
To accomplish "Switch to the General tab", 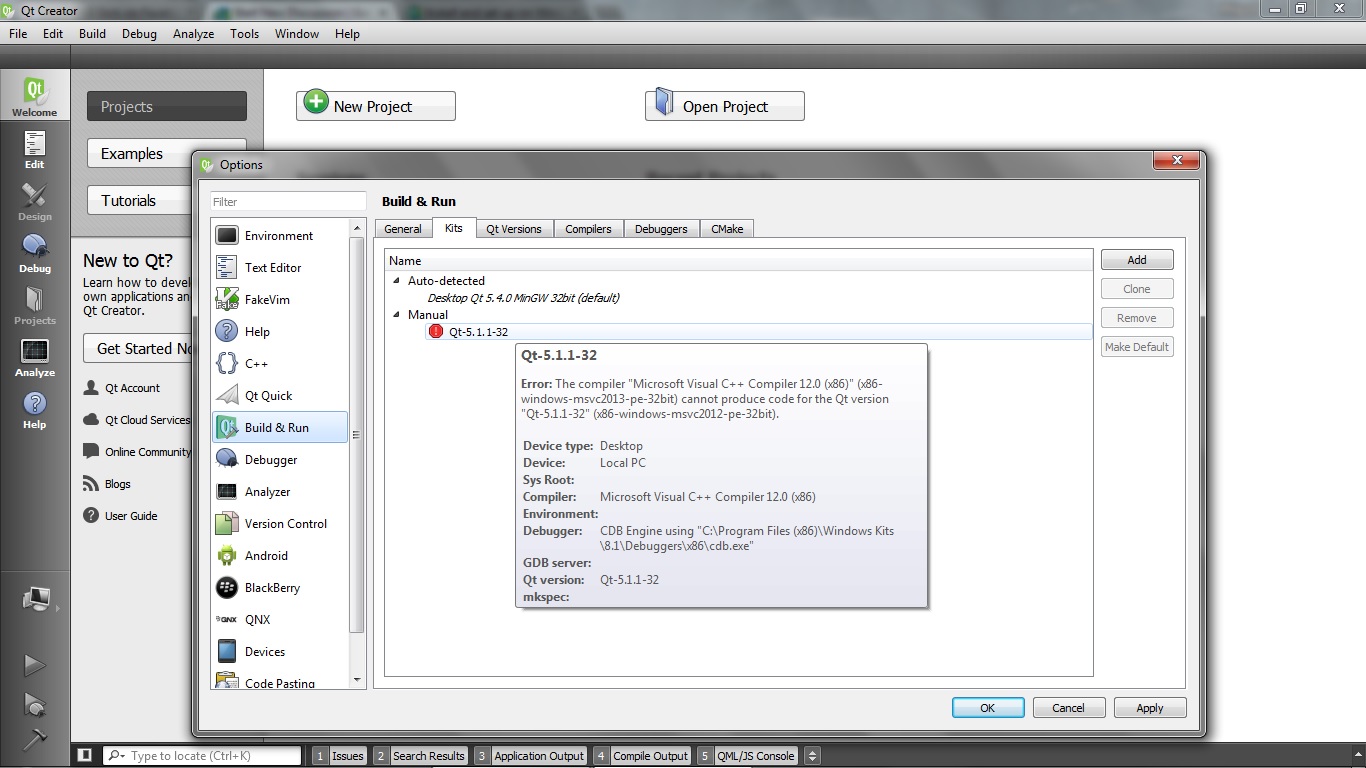I will pos(403,229).
